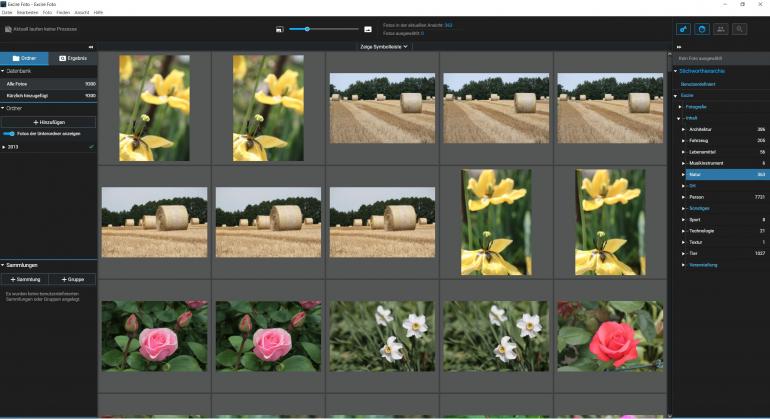Click the small thumbnail size icon
The width and height of the screenshot is (770, 419).
(x=278, y=30)
